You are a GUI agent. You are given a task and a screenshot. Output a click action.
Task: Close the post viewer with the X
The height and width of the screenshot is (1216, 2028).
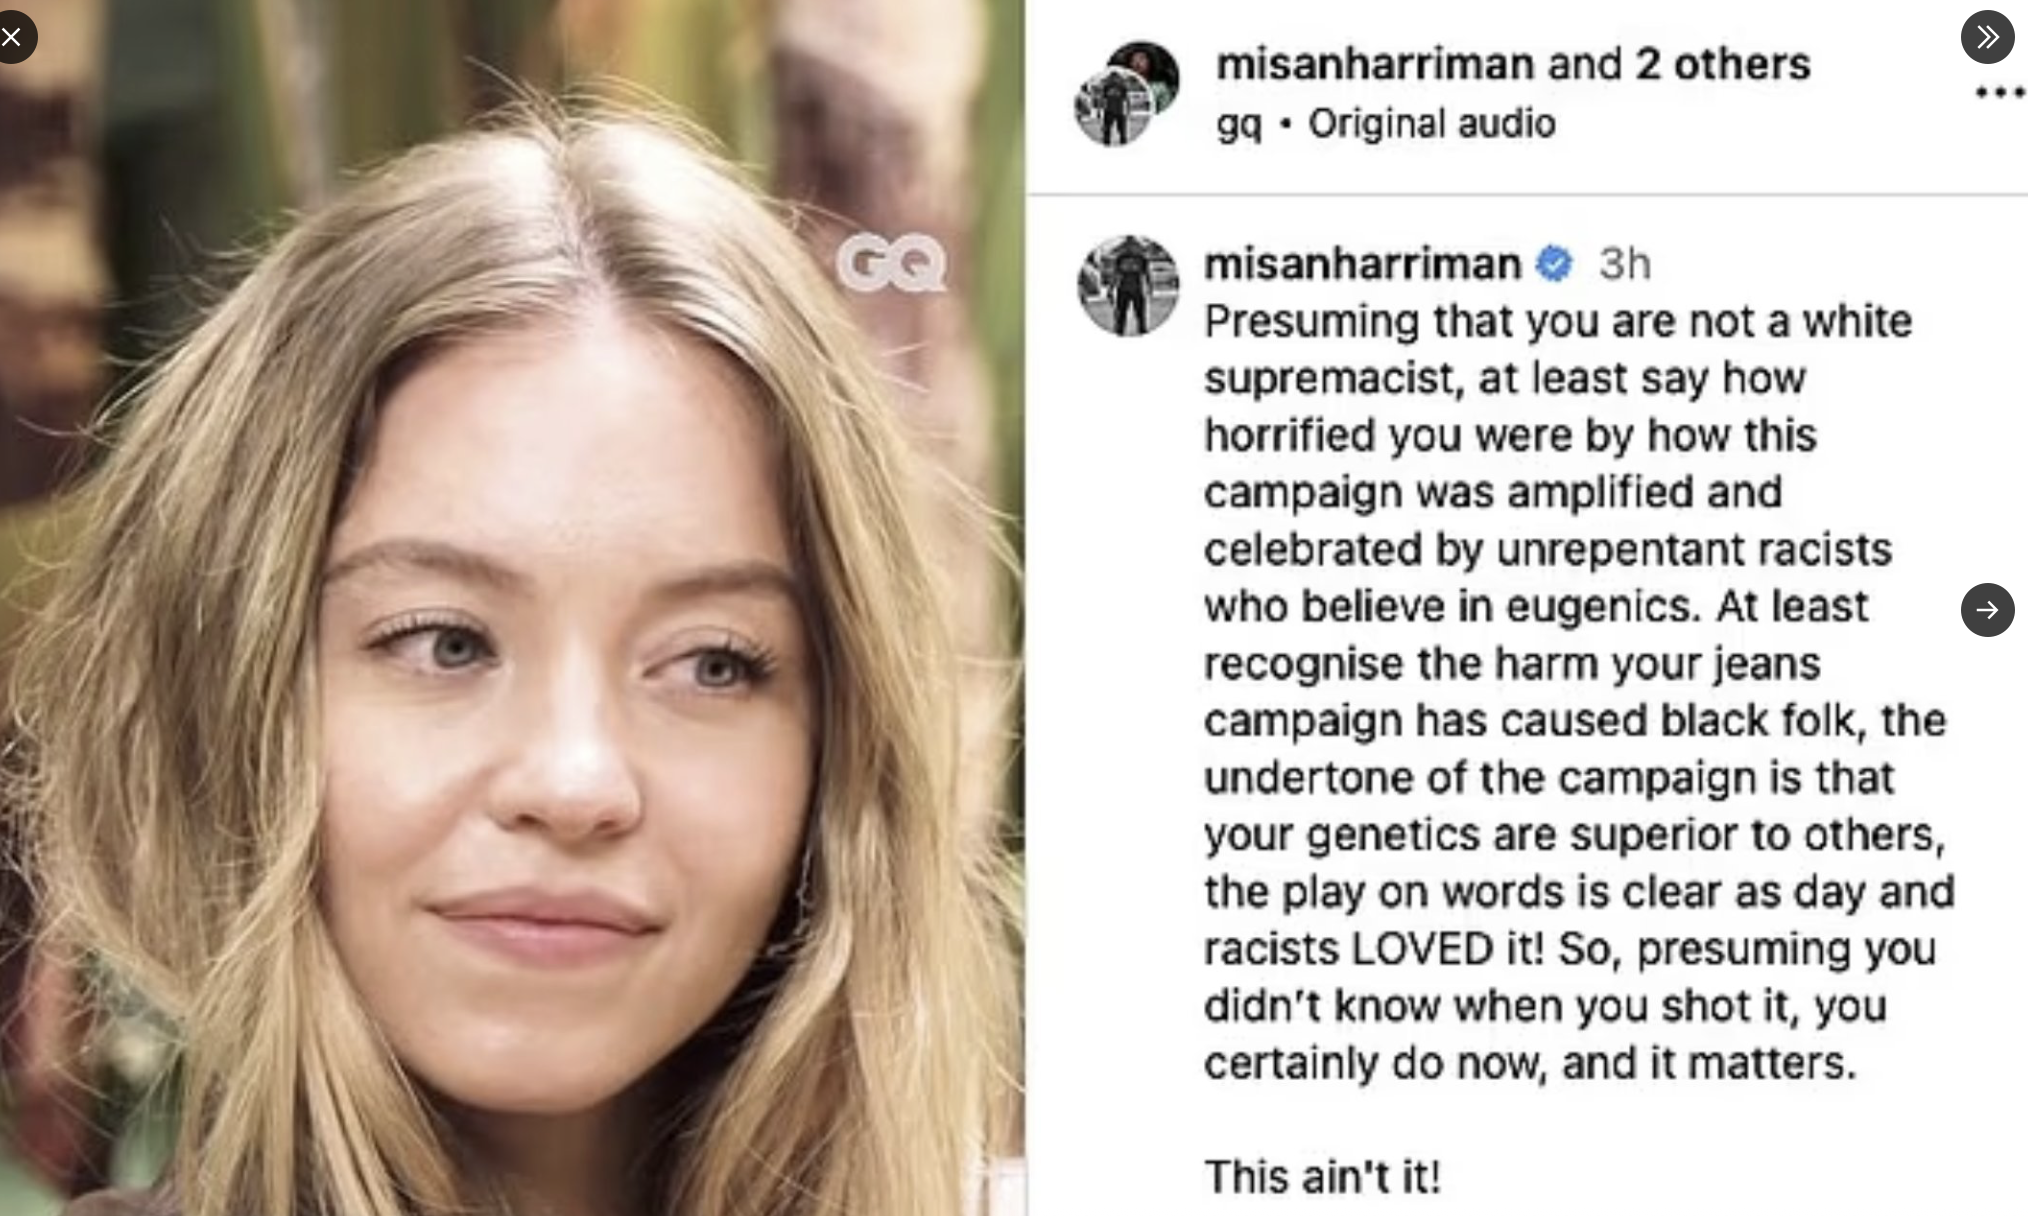click(x=12, y=38)
